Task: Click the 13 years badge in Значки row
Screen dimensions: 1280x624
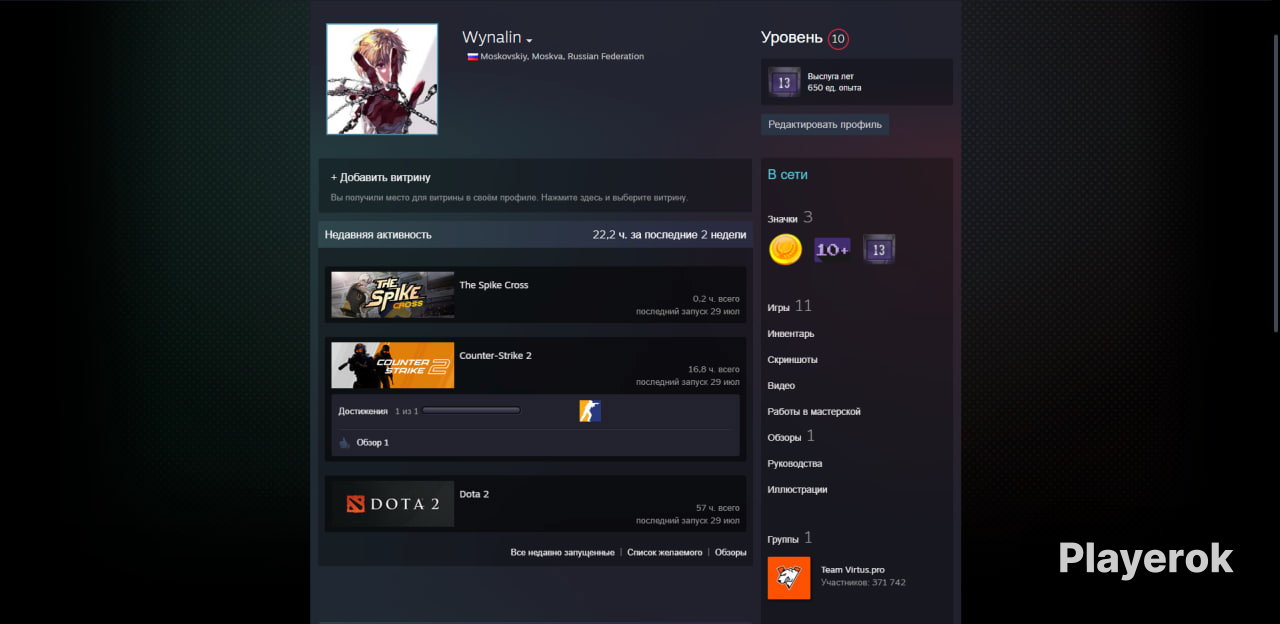Action: (879, 249)
